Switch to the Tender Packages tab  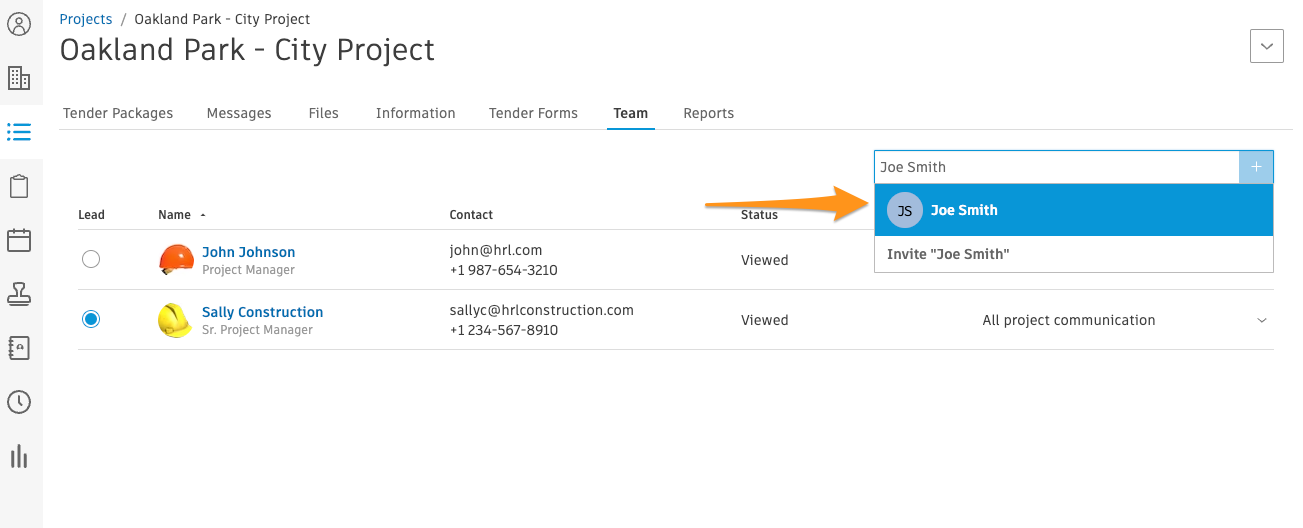pos(118,113)
